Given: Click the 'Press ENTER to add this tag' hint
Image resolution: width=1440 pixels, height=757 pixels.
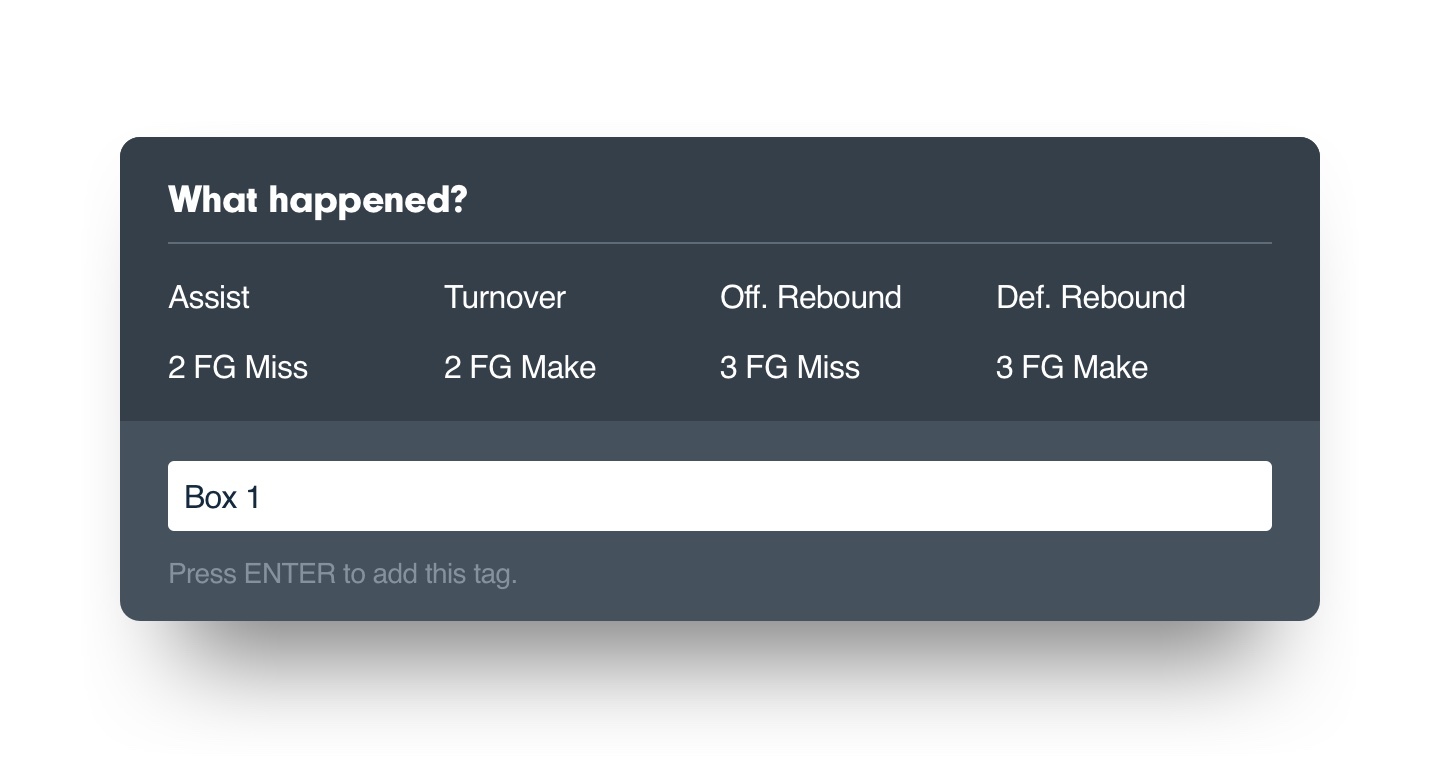Looking at the screenshot, I should pos(342,574).
